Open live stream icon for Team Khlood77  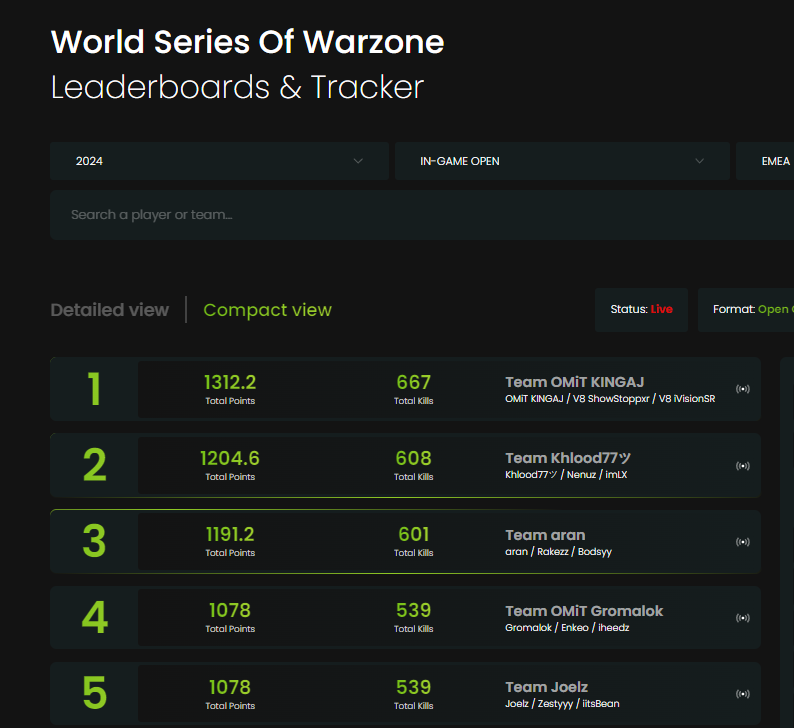pos(742,466)
